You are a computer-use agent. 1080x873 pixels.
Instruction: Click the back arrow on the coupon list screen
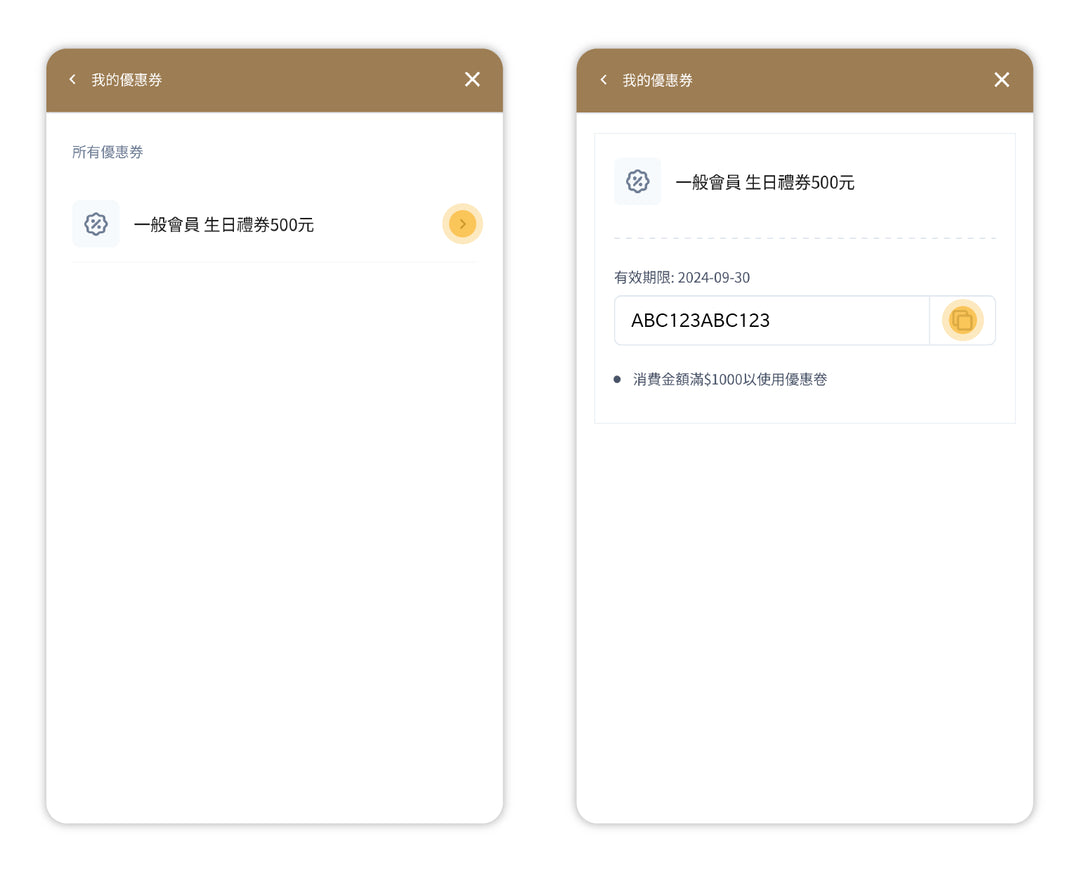(72, 80)
